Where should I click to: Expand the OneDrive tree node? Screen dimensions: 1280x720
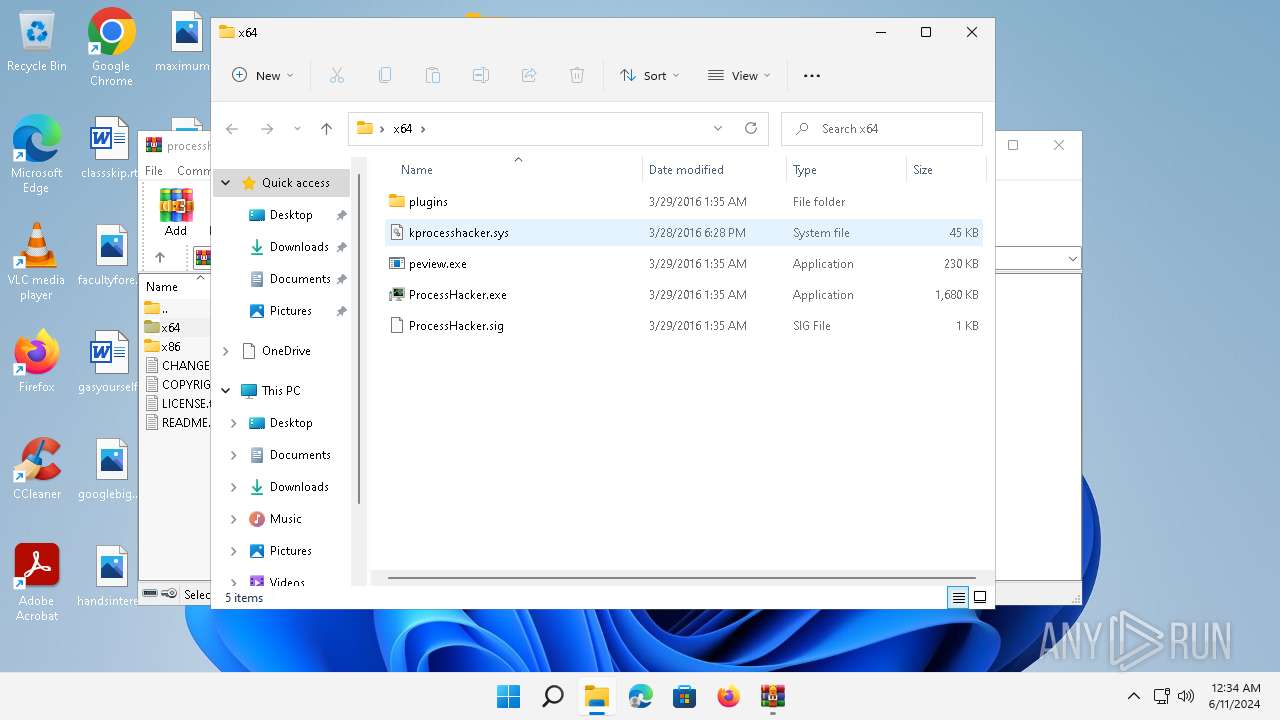point(226,351)
